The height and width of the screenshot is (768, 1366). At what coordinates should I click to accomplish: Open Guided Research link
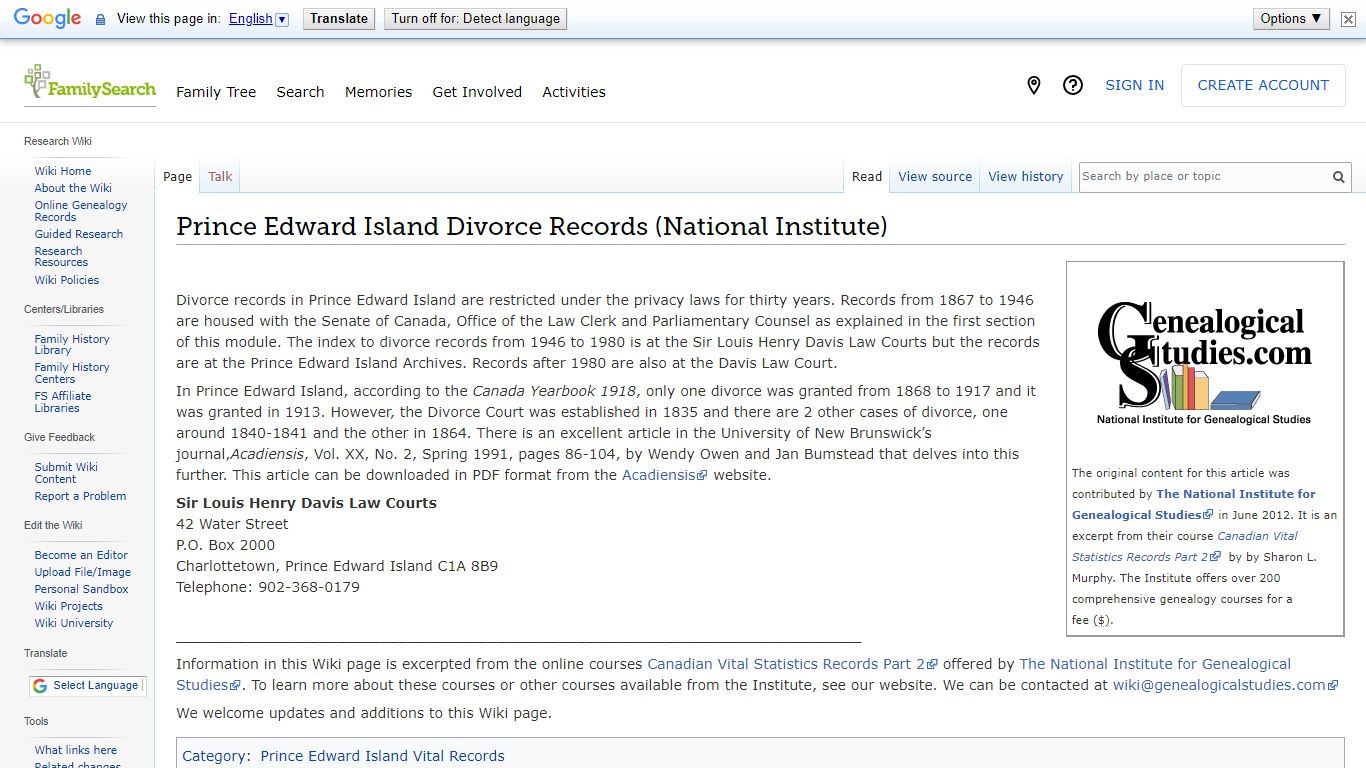(x=79, y=234)
